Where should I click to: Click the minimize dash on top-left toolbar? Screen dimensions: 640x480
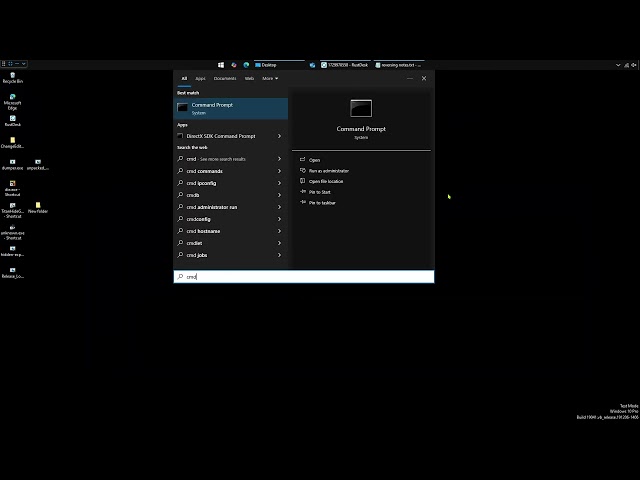click(17, 64)
